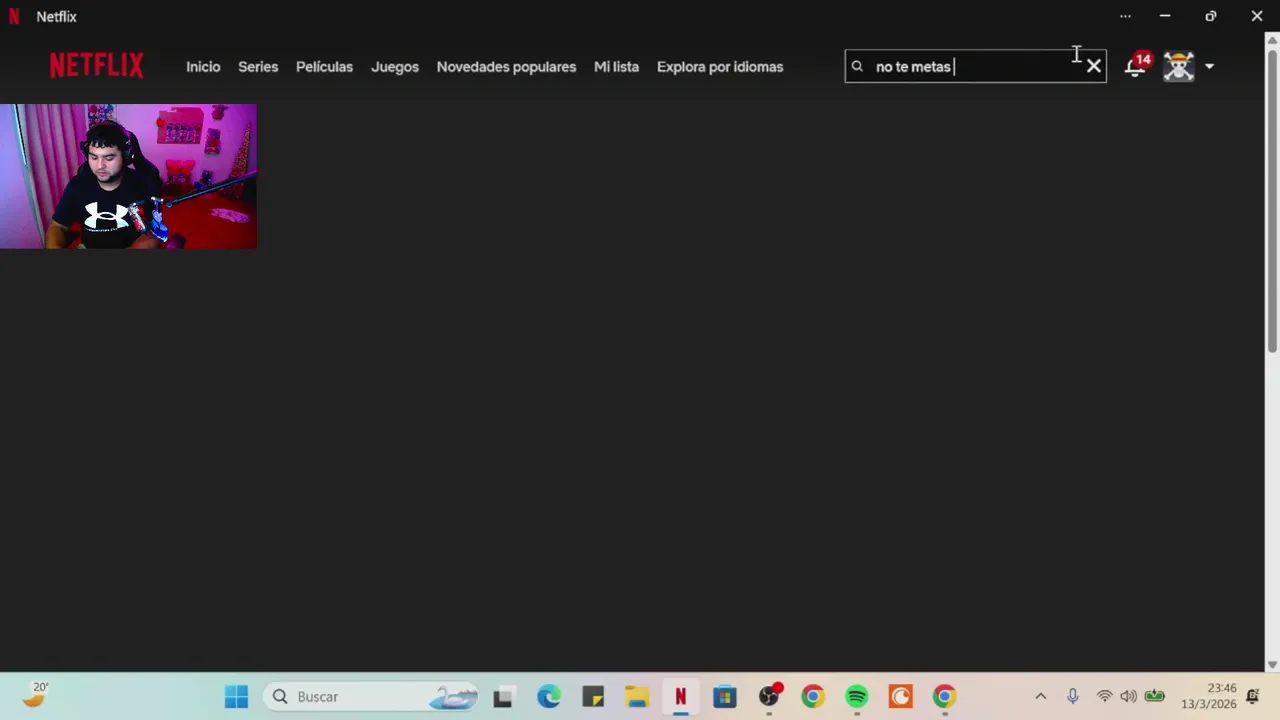Screen dimensions: 1280x720
Task: Clear the search text with X
Action: [x=1094, y=67]
